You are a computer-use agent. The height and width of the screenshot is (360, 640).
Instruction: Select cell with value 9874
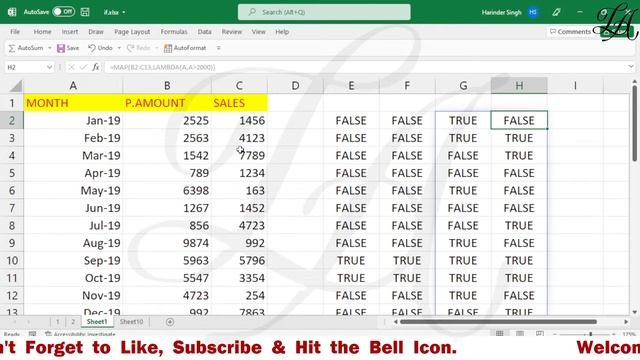click(167, 243)
